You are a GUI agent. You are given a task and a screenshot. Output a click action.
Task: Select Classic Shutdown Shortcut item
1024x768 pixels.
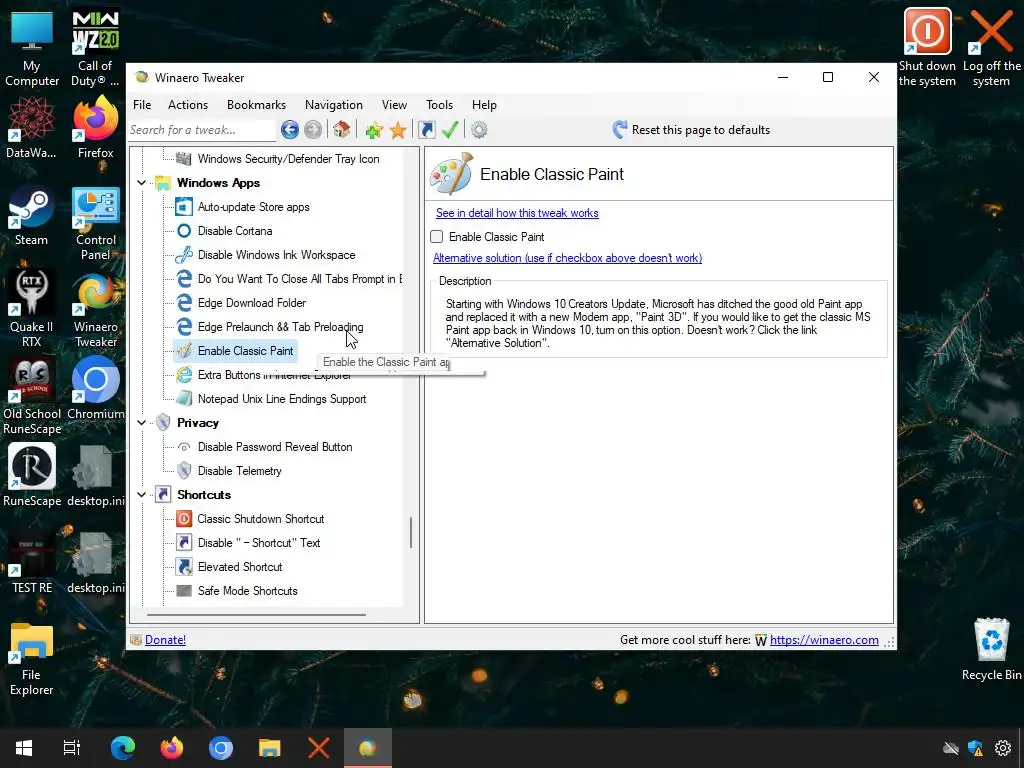(x=260, y=519)
